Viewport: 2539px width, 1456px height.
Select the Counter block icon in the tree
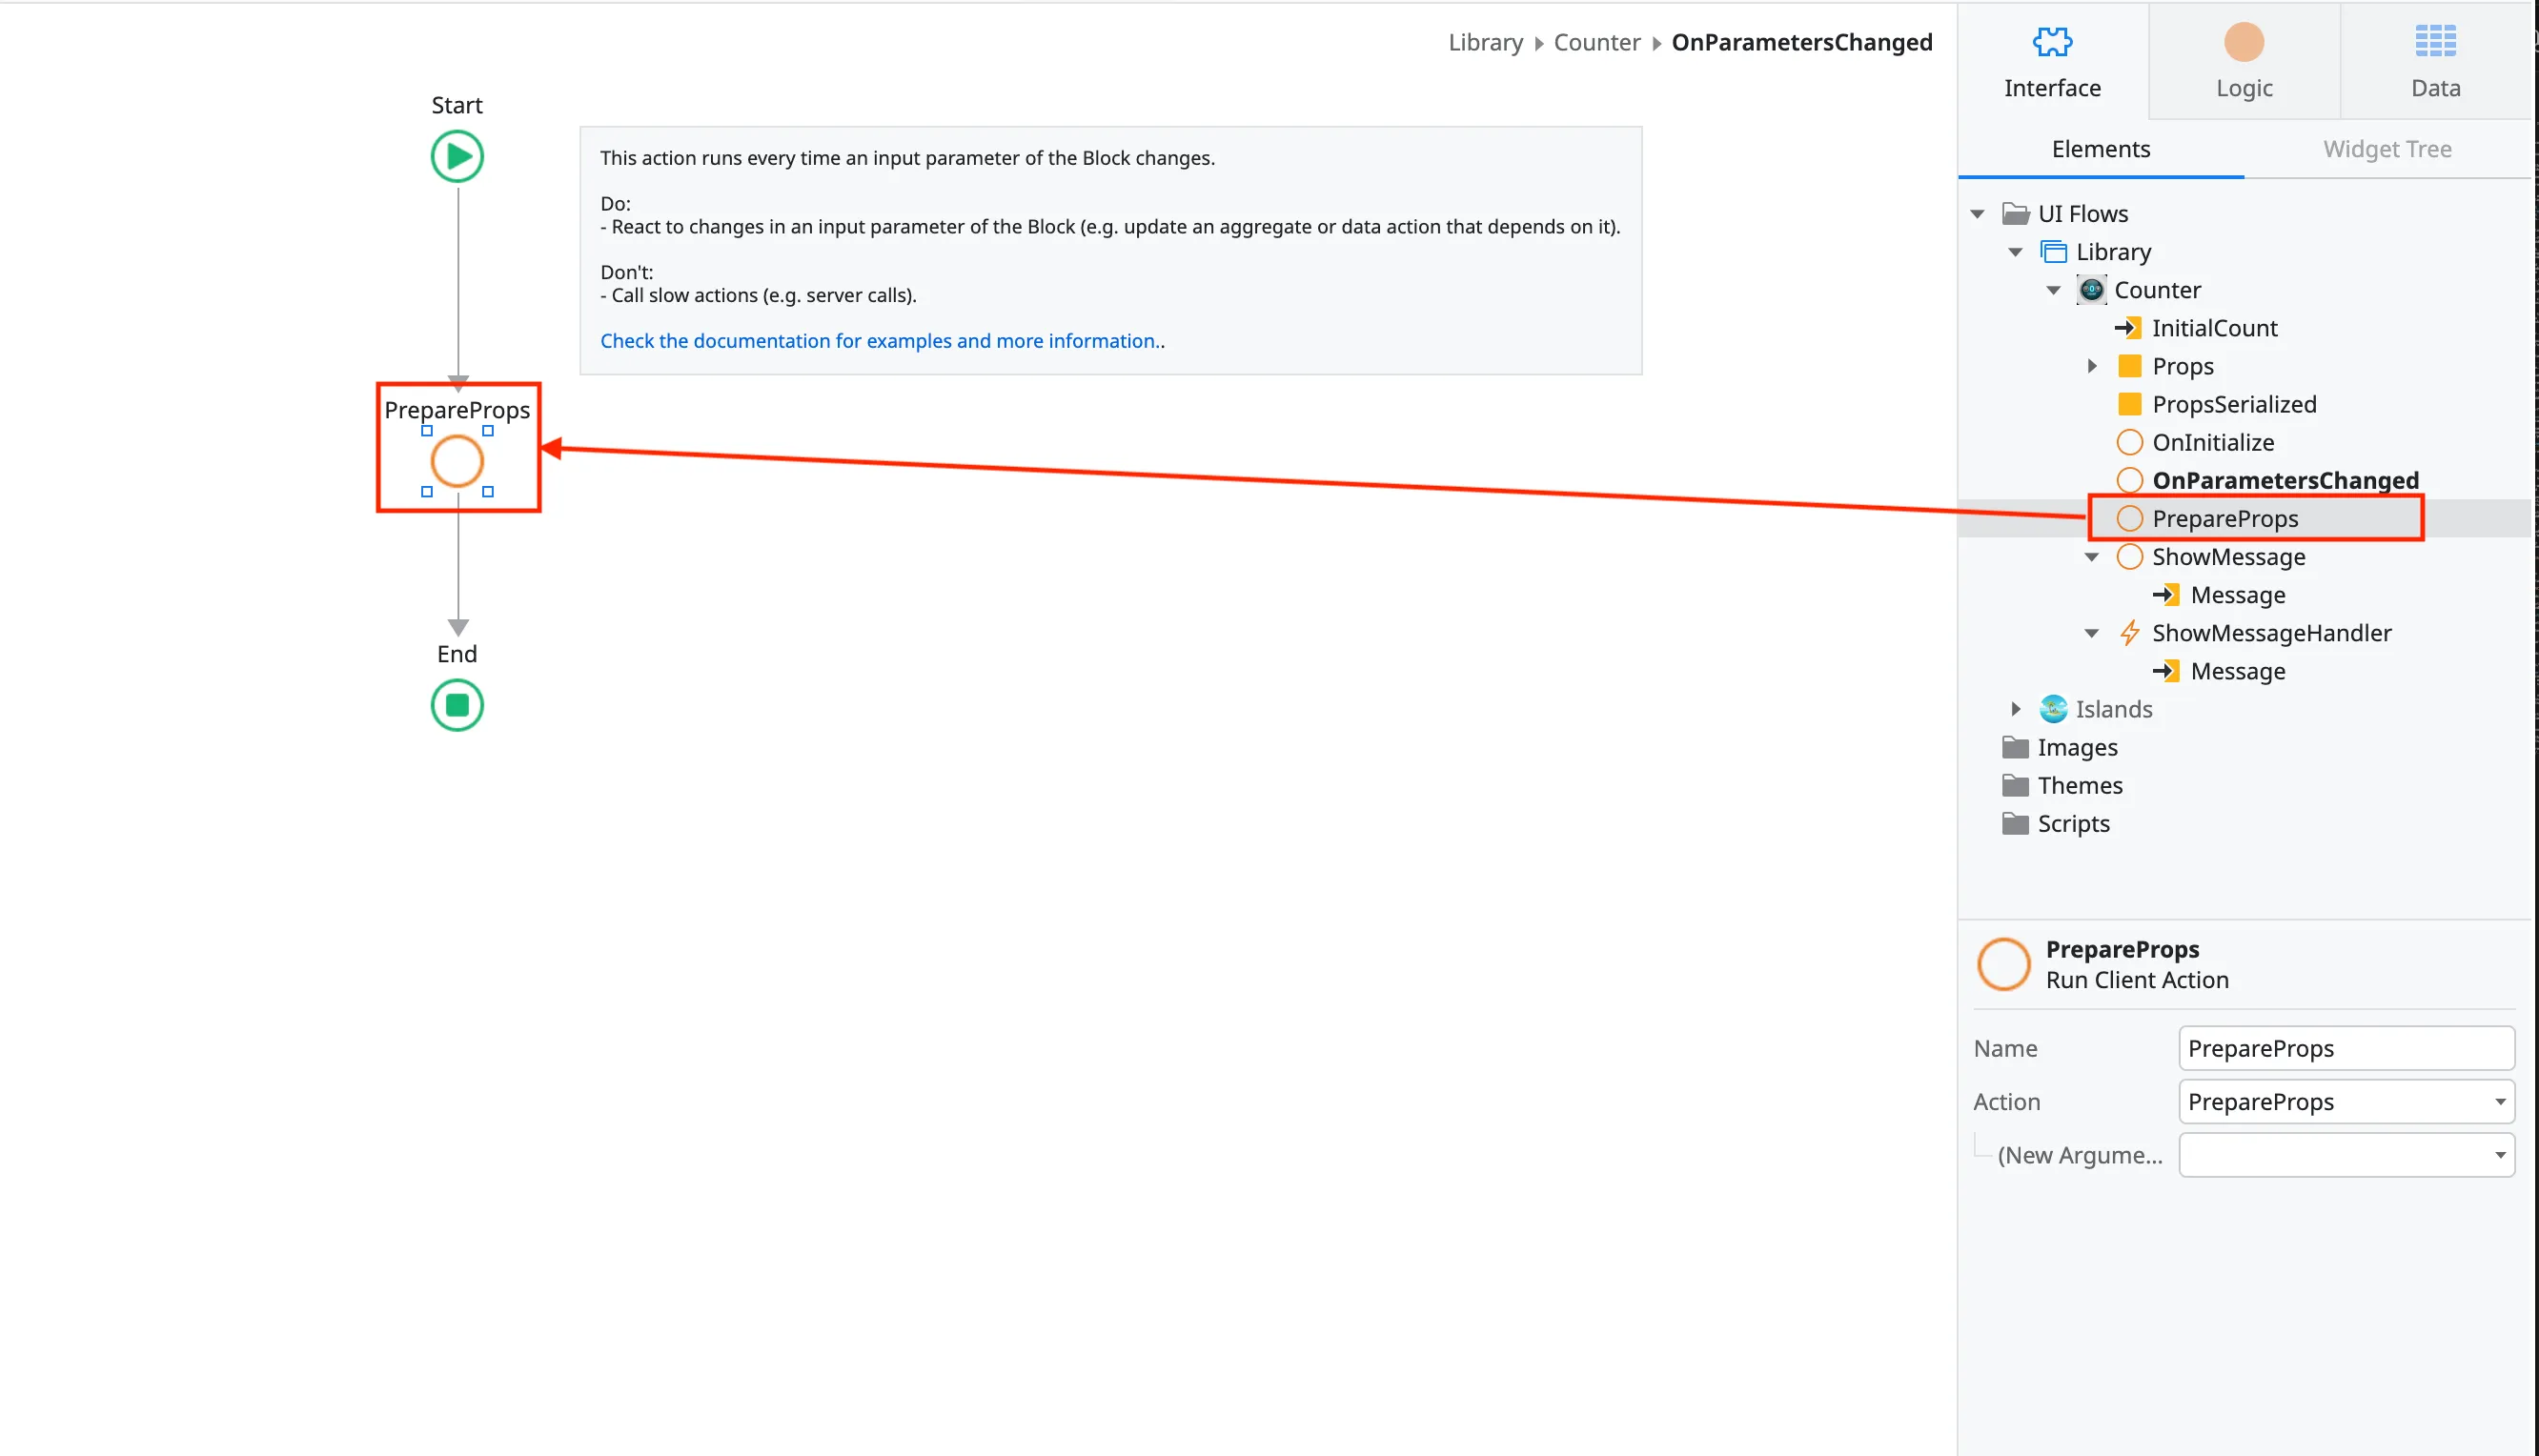[2090, 289]
